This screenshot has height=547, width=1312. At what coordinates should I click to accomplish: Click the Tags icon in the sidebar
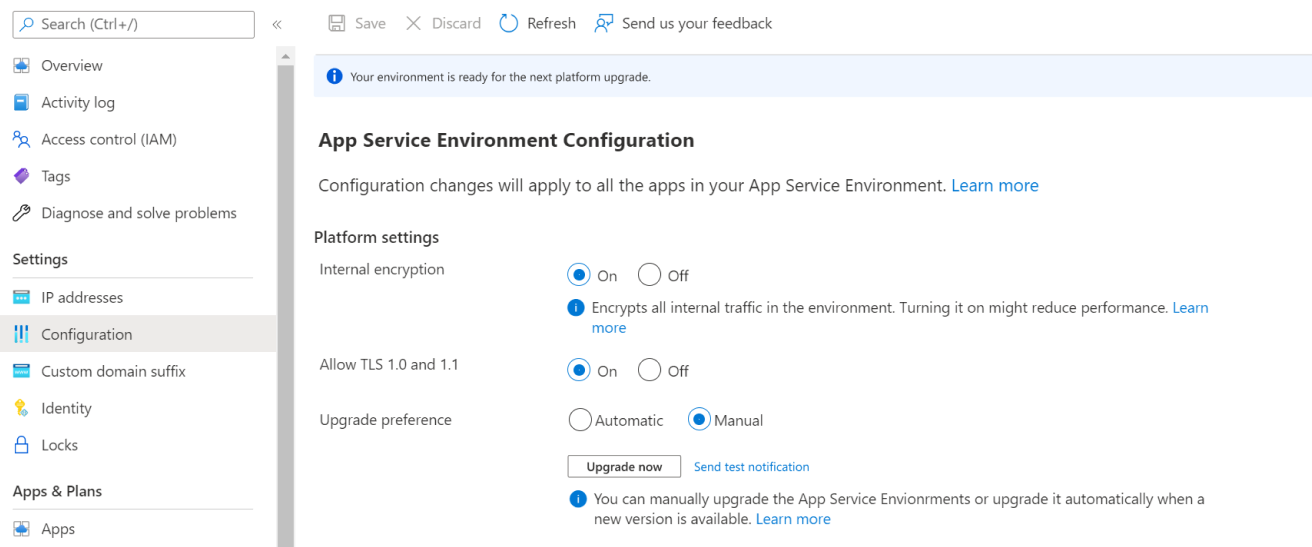(x=21, y=176)
